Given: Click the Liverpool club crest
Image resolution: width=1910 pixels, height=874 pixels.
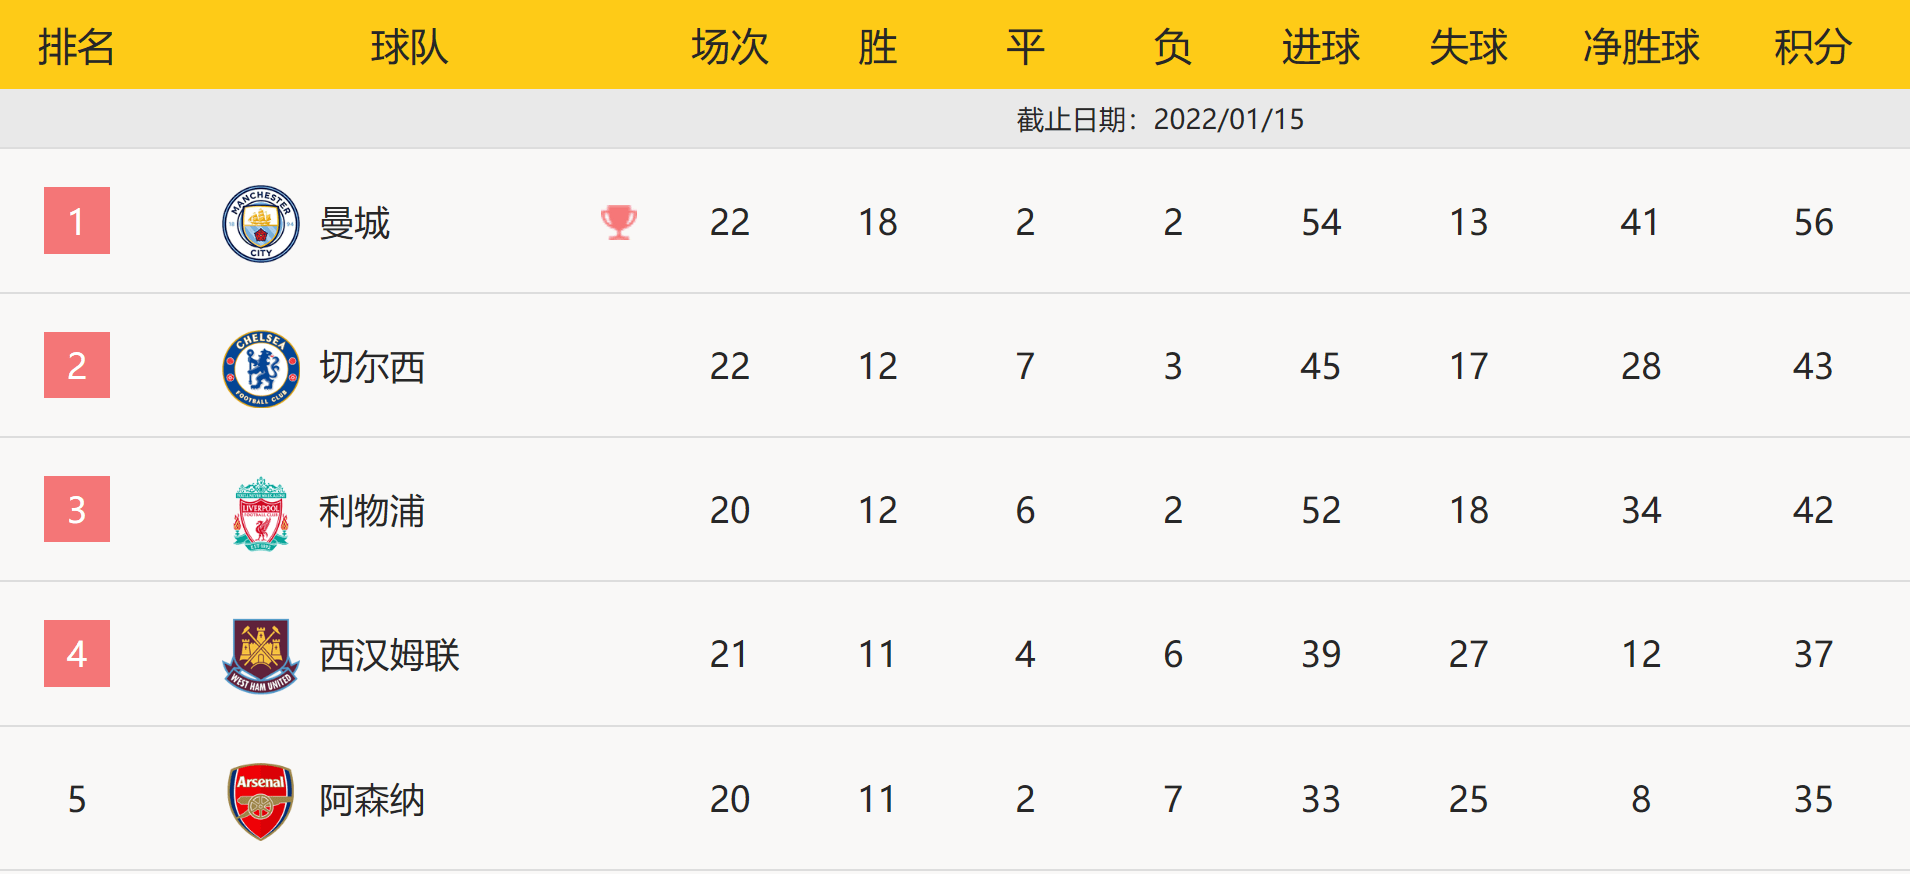Looking at the screenshot, I should [260, 513].
